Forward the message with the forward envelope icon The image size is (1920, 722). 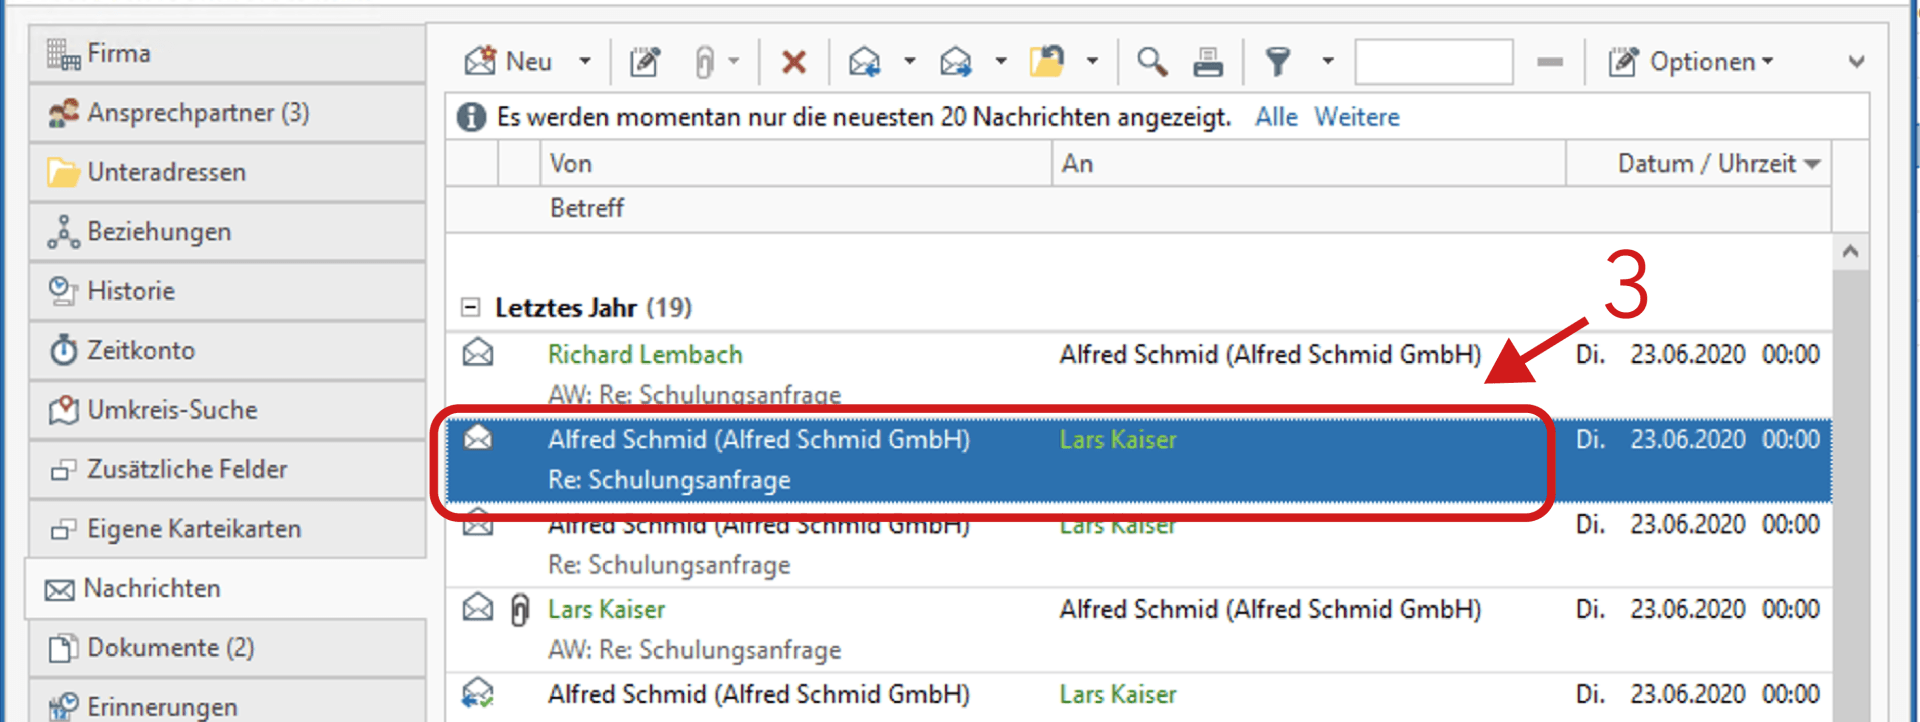click(957, 61)
